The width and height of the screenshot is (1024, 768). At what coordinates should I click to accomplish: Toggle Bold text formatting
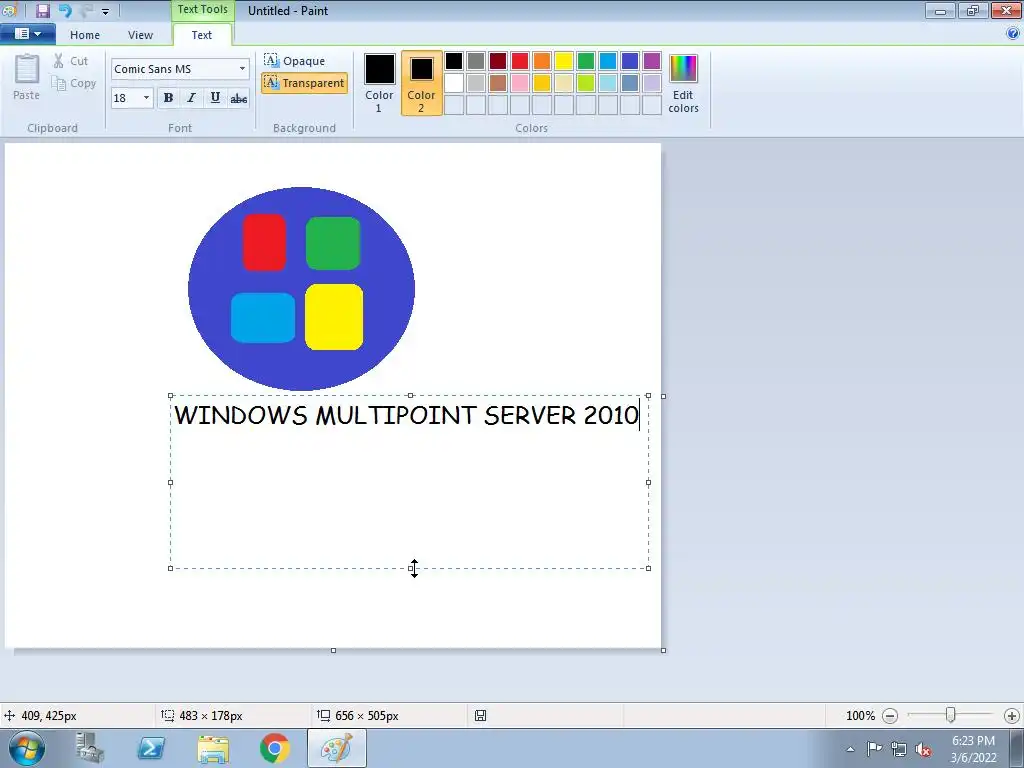[168, 98]
